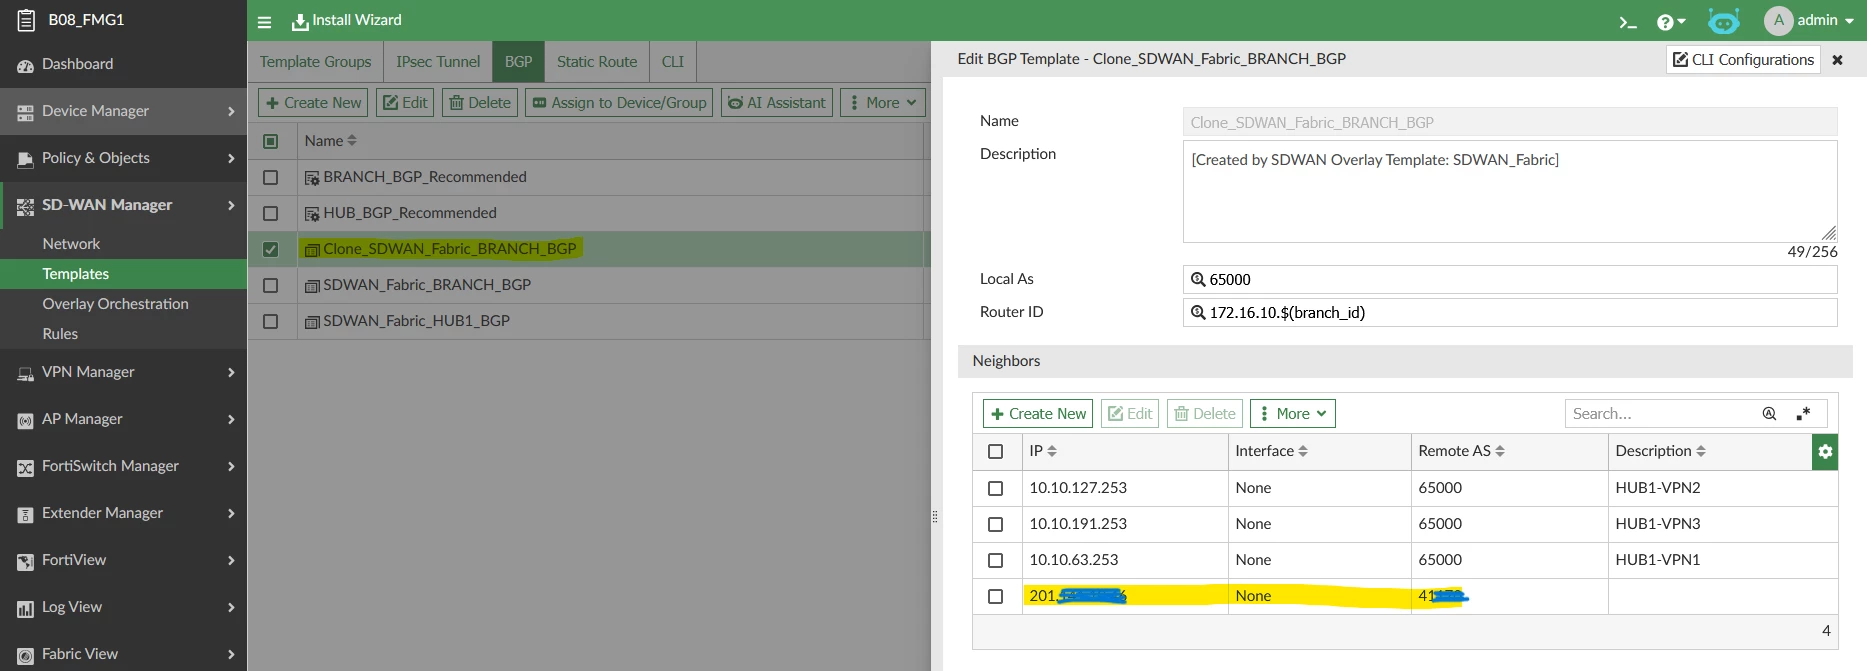
Task: Open the Install Wizard
Action: (346, 20)
